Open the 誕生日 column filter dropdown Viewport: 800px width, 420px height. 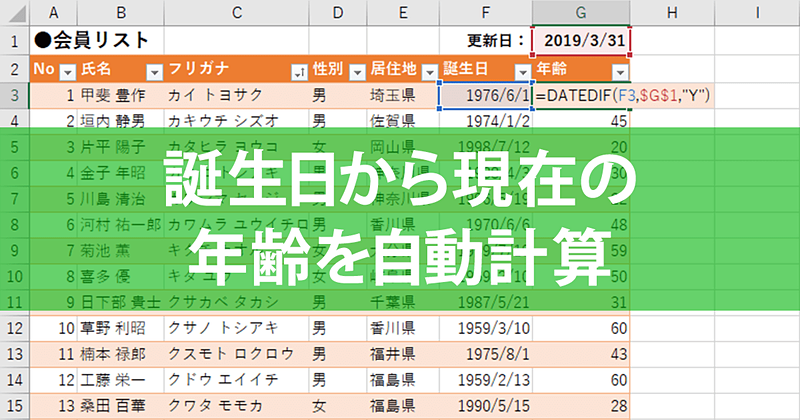coord(522,73)
